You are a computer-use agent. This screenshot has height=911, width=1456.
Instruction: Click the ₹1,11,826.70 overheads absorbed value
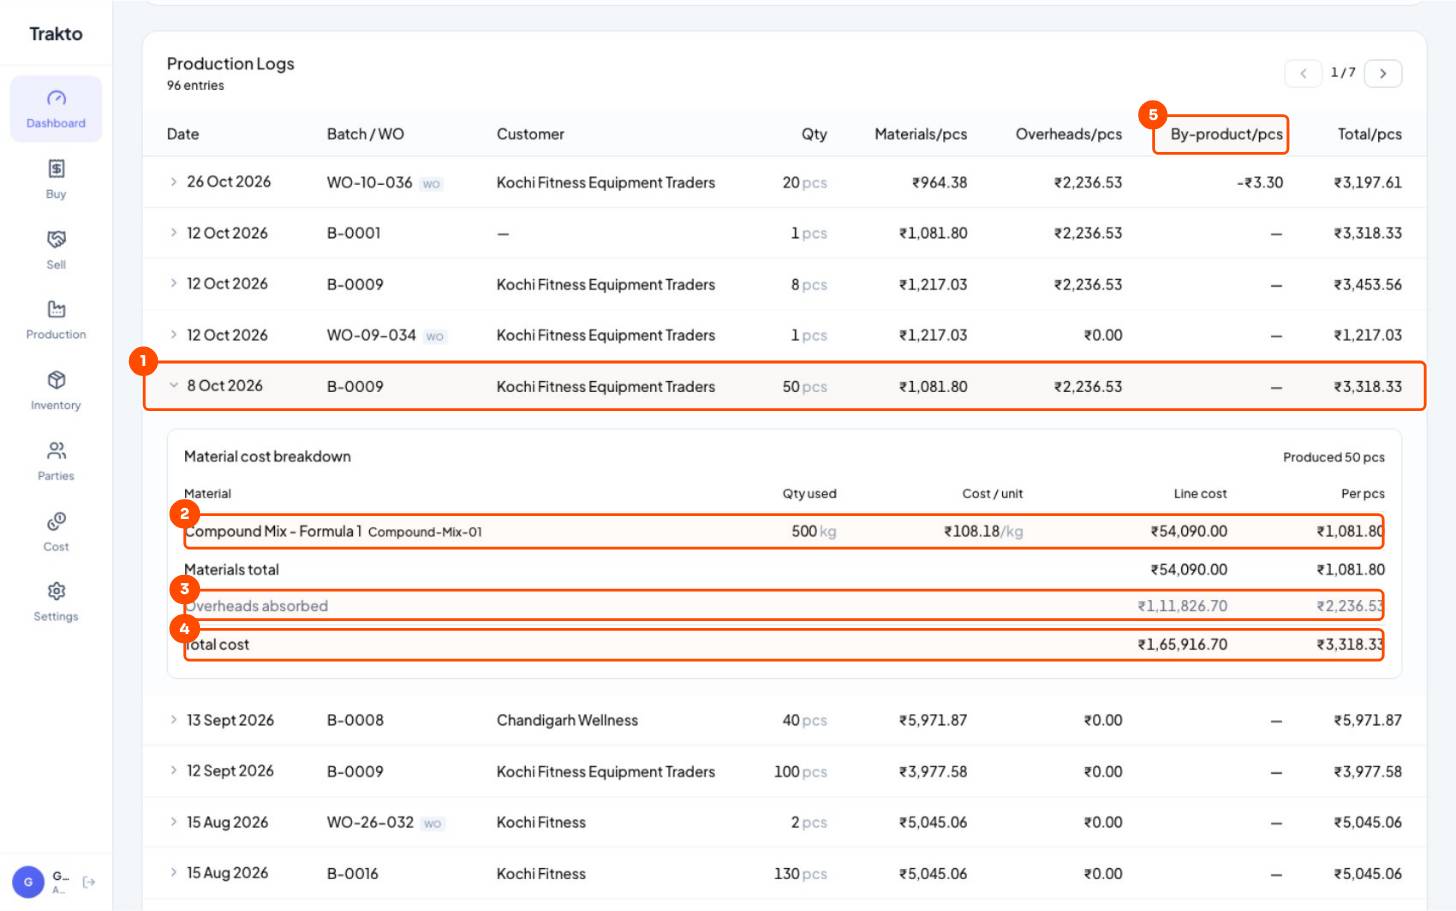1182,606
